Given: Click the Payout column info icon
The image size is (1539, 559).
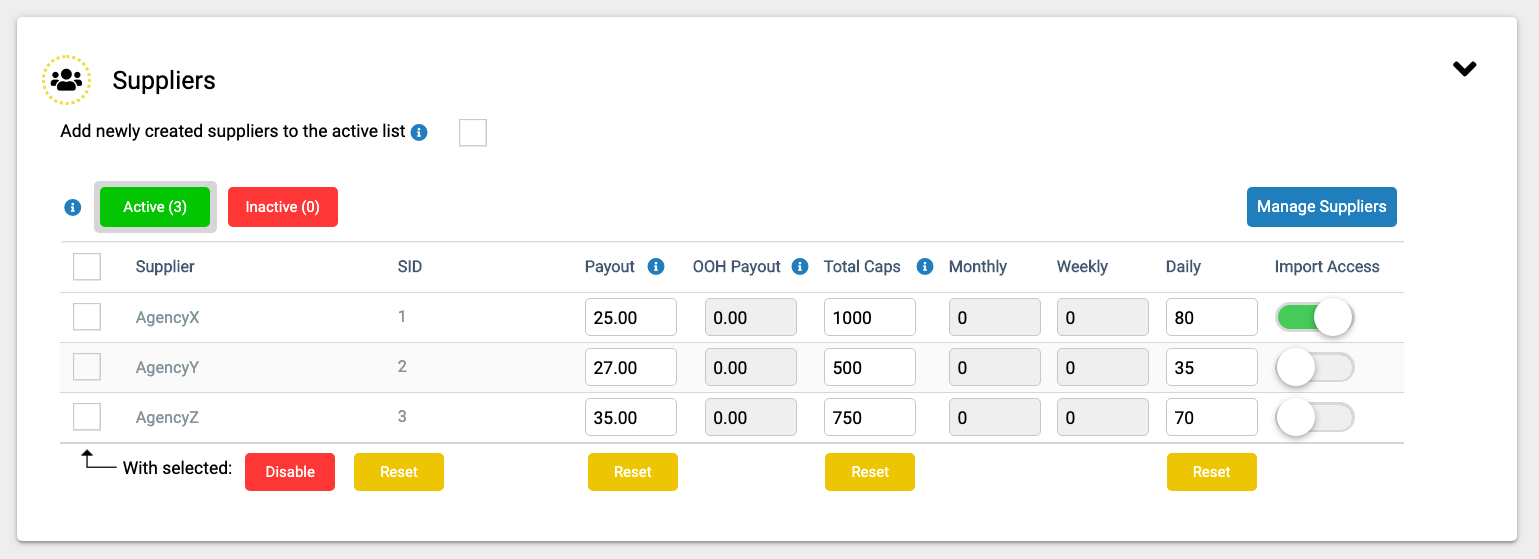Looking at the screenshot, I should [656, 267].
